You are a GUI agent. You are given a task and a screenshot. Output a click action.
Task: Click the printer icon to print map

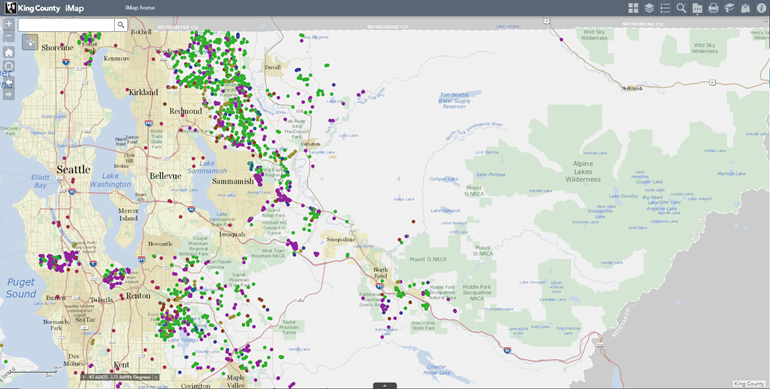714,8
